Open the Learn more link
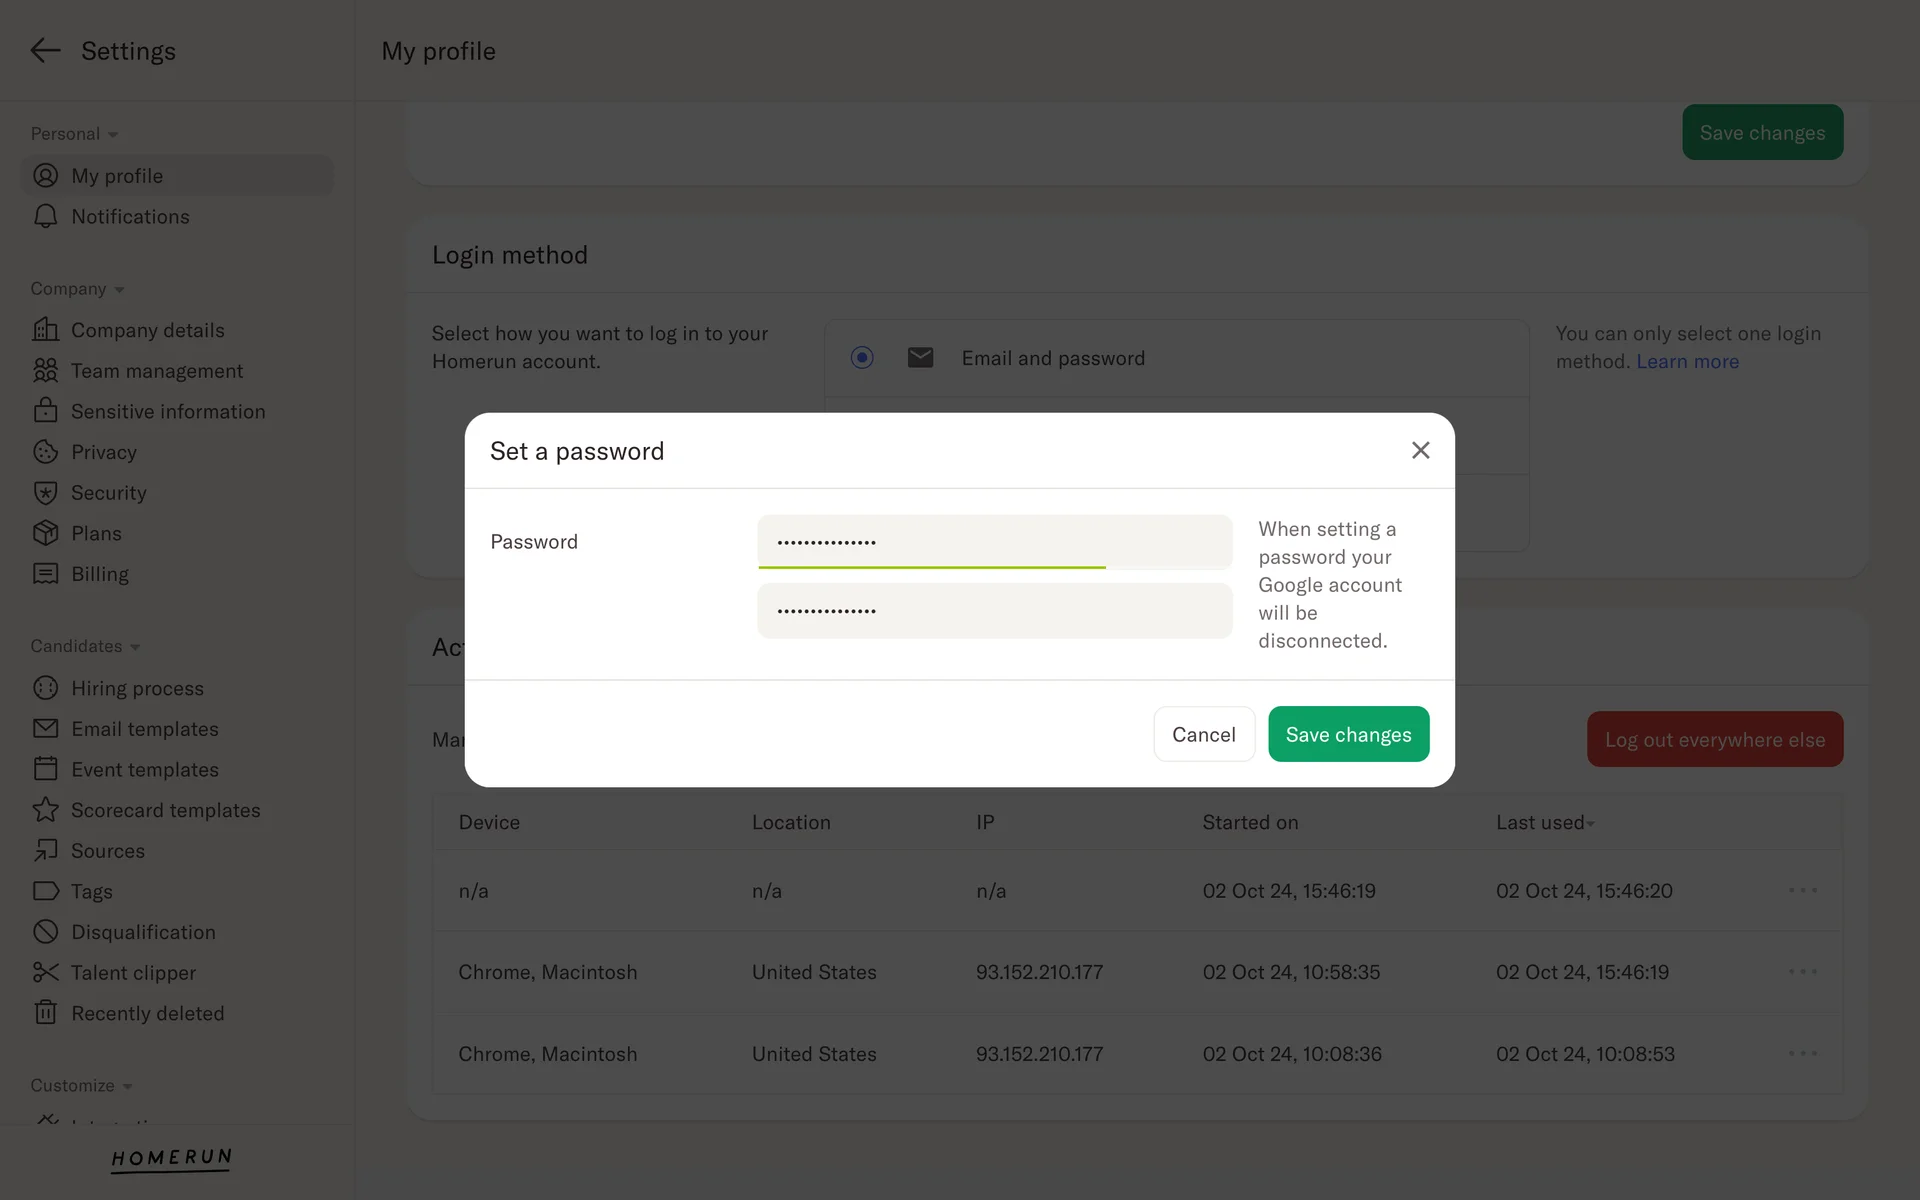Viewport: 1920px width, 1200px height. 1687,362
